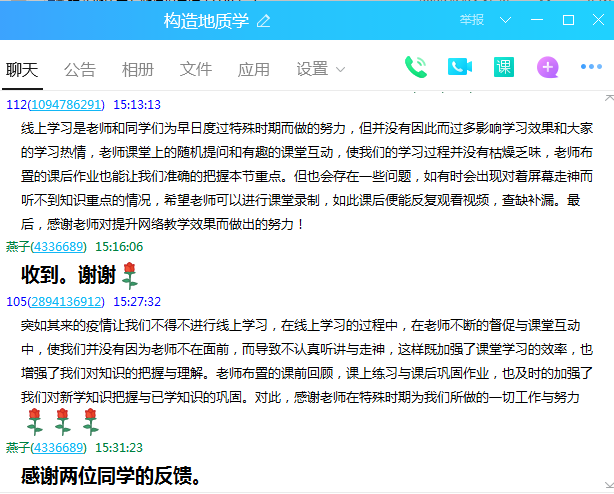Start a group video call
Screen dimensions: 614x494
[460, 67]
